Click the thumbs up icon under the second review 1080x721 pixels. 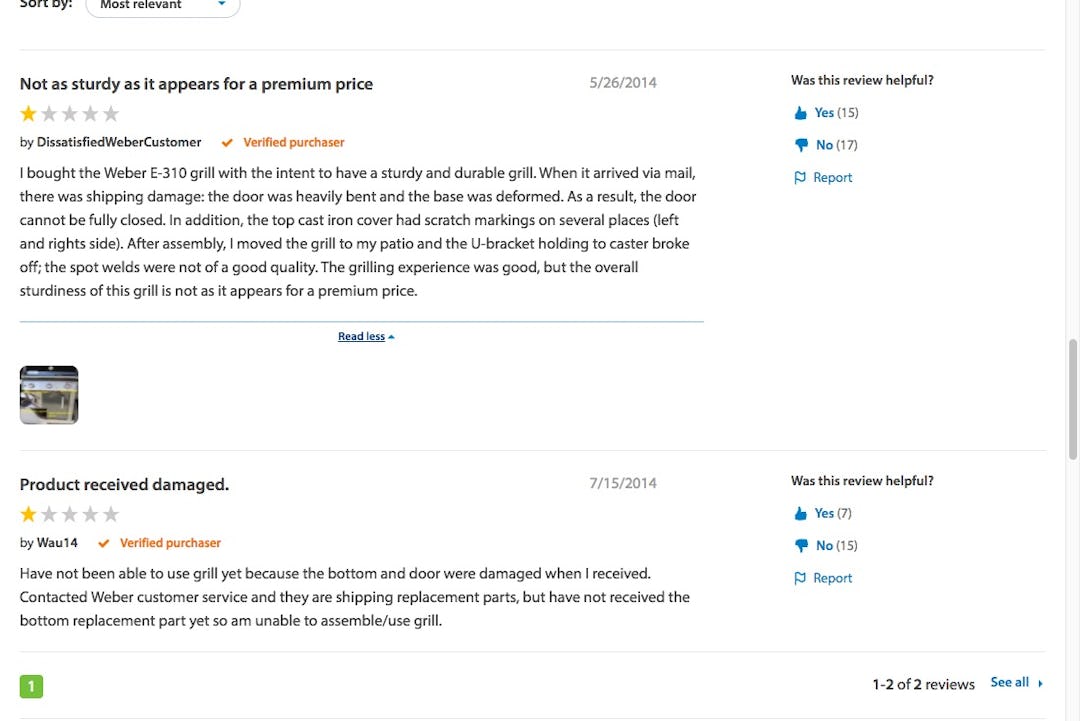click(x=801, y=513)
